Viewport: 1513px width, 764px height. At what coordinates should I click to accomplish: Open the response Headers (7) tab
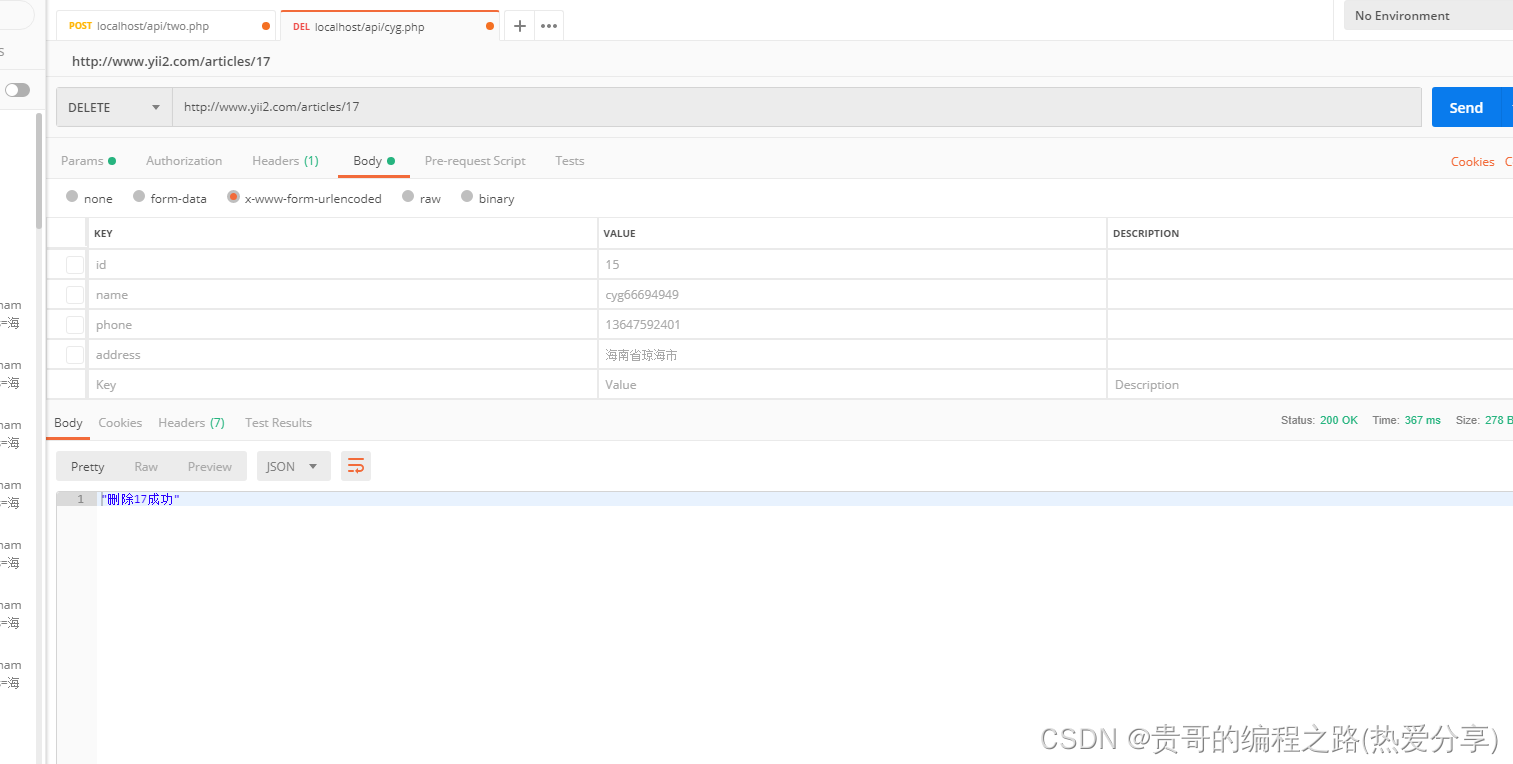pyautogui.click(x=191, y=423)
